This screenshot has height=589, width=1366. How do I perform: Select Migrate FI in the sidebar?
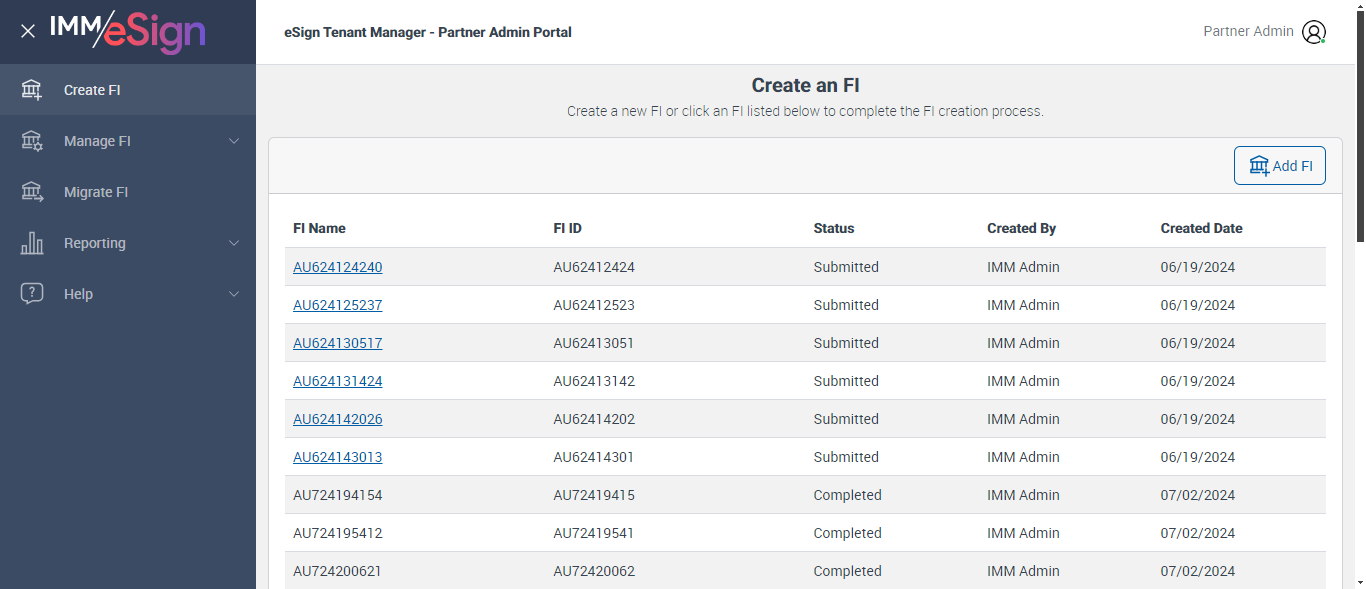pyautogui.click(x=96, y=192)
